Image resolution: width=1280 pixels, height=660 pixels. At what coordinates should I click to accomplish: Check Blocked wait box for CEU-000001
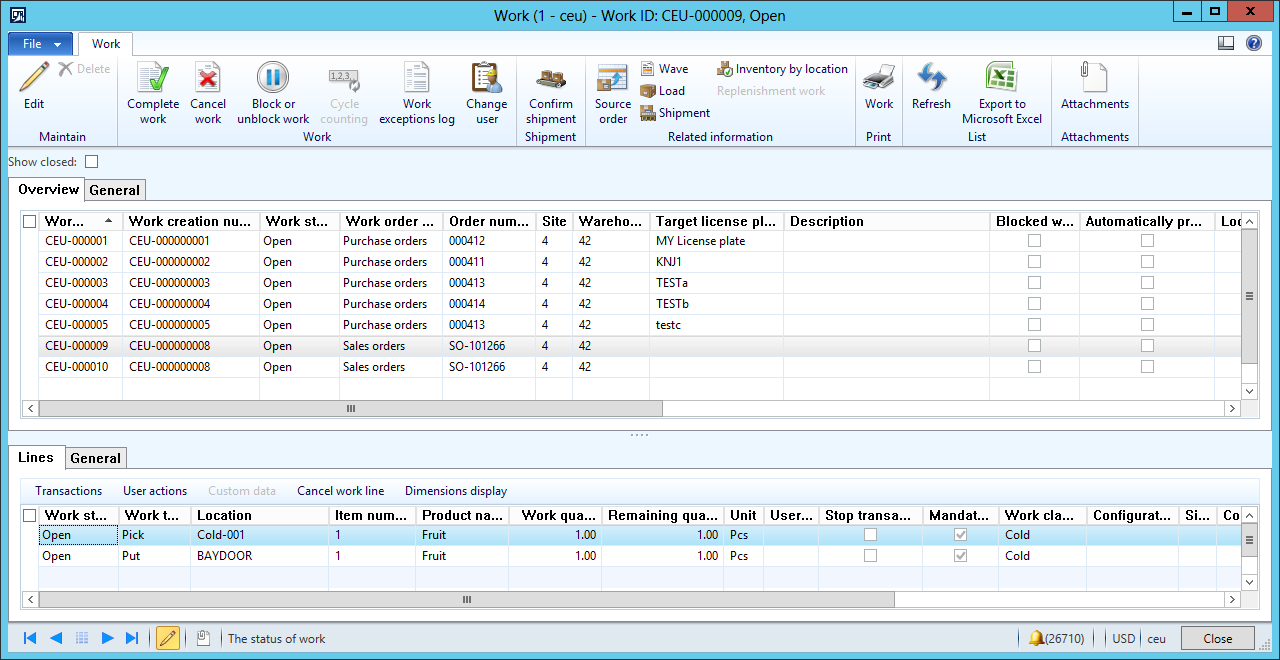(1034, 241)
